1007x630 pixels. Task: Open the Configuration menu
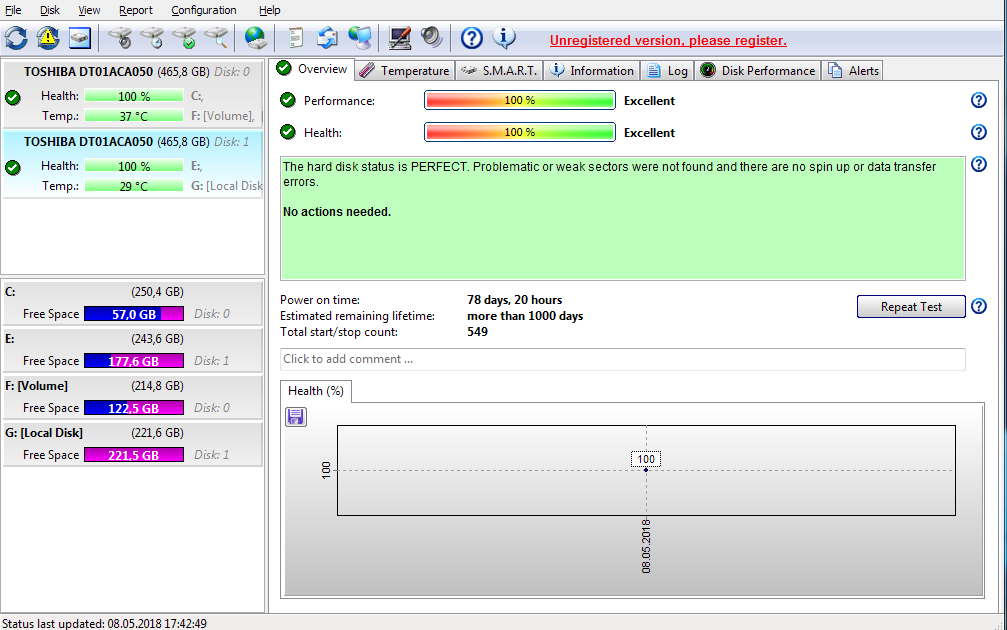(x=204, y=10)
